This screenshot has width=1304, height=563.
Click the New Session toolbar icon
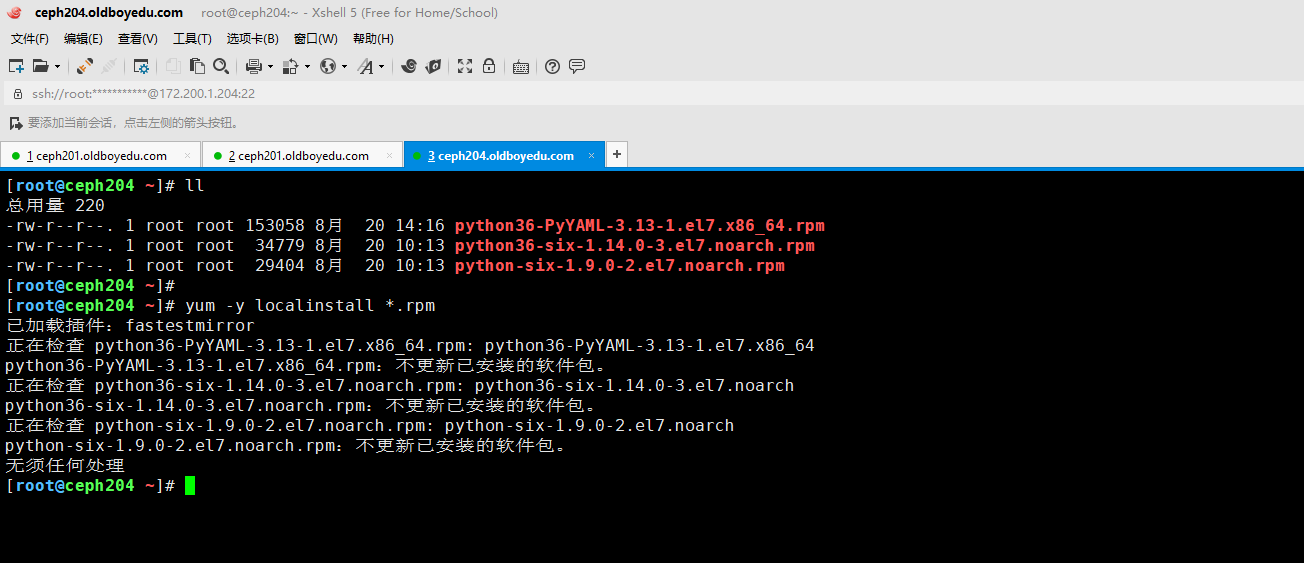(16, 66)
